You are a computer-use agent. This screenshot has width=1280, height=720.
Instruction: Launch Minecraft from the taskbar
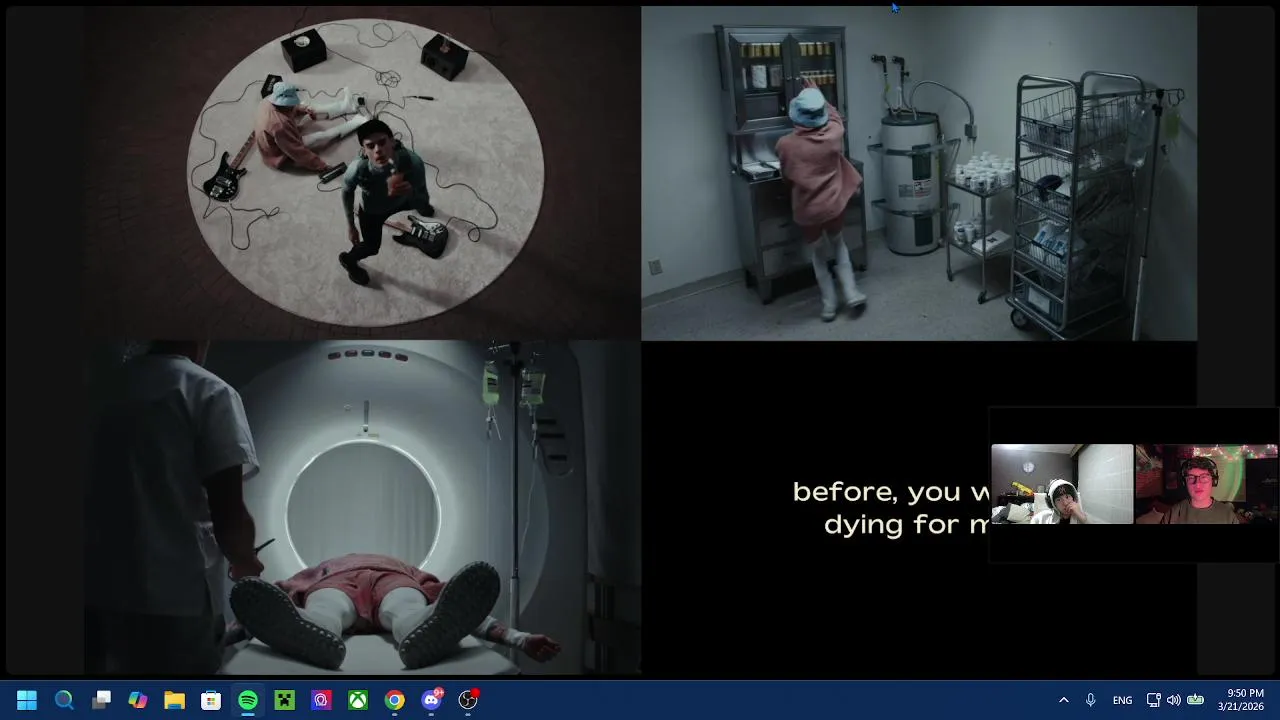[x=285, y=700]
